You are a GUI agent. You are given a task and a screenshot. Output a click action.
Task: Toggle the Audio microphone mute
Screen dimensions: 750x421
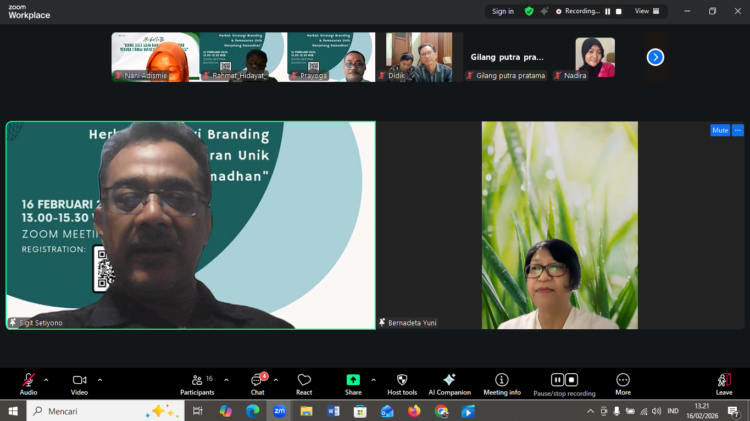coord(28,383)
